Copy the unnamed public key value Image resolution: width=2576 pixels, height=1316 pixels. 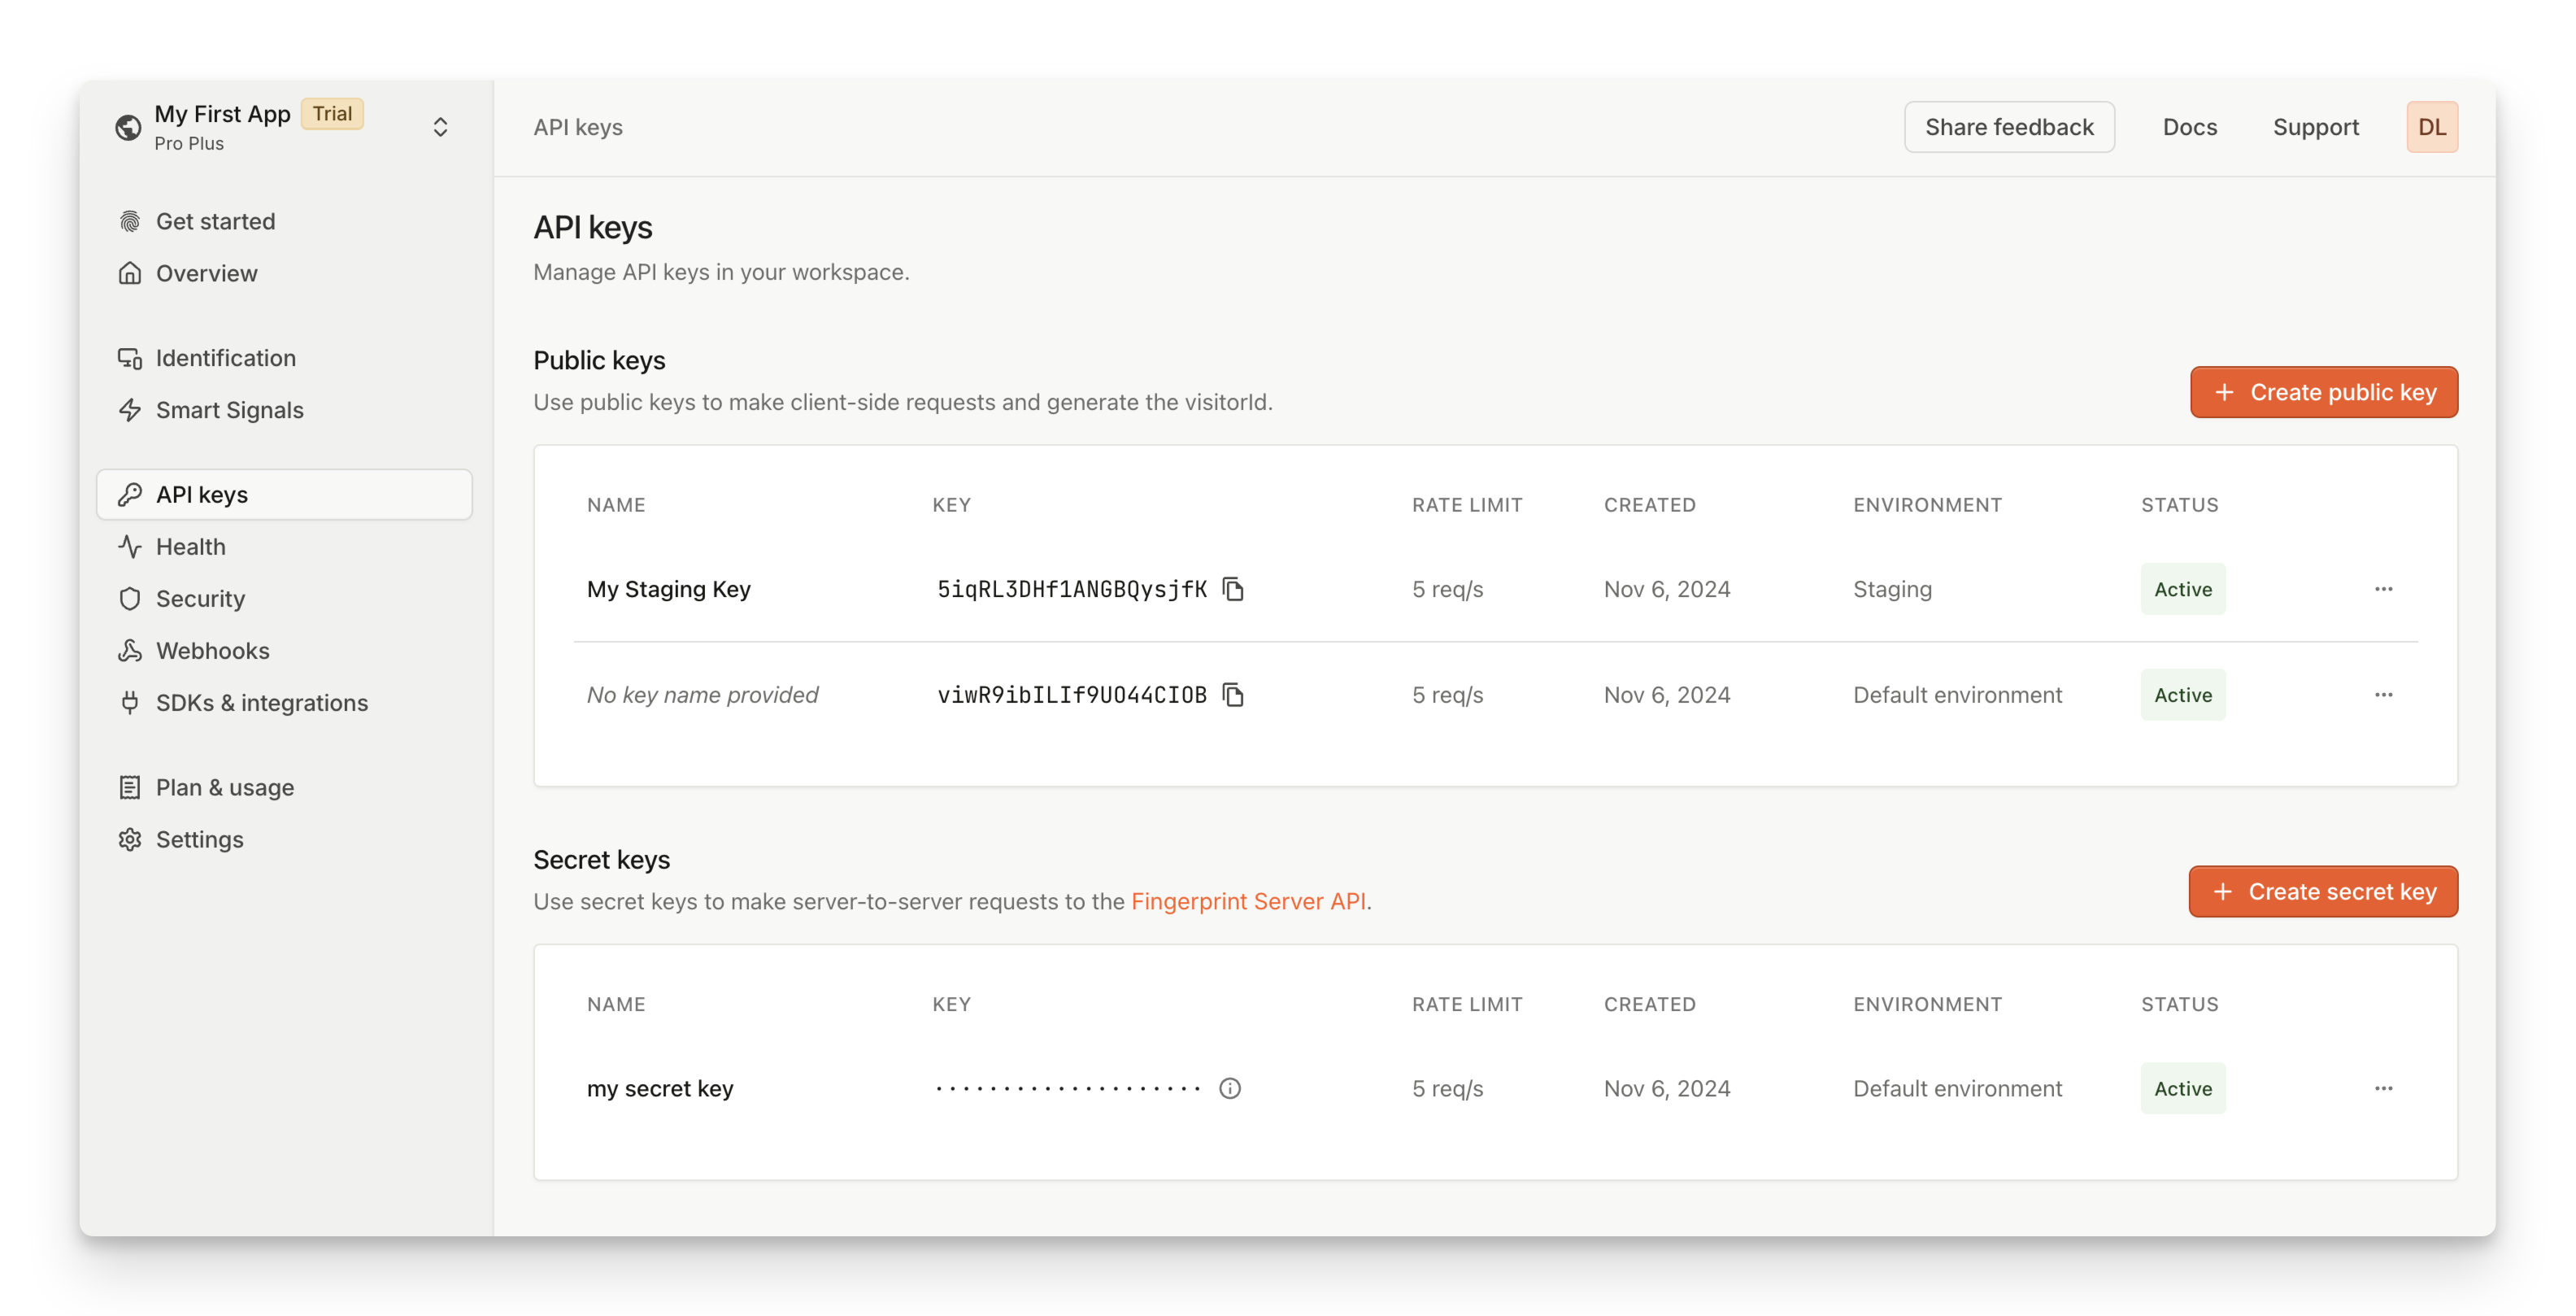click(1234, 694)
